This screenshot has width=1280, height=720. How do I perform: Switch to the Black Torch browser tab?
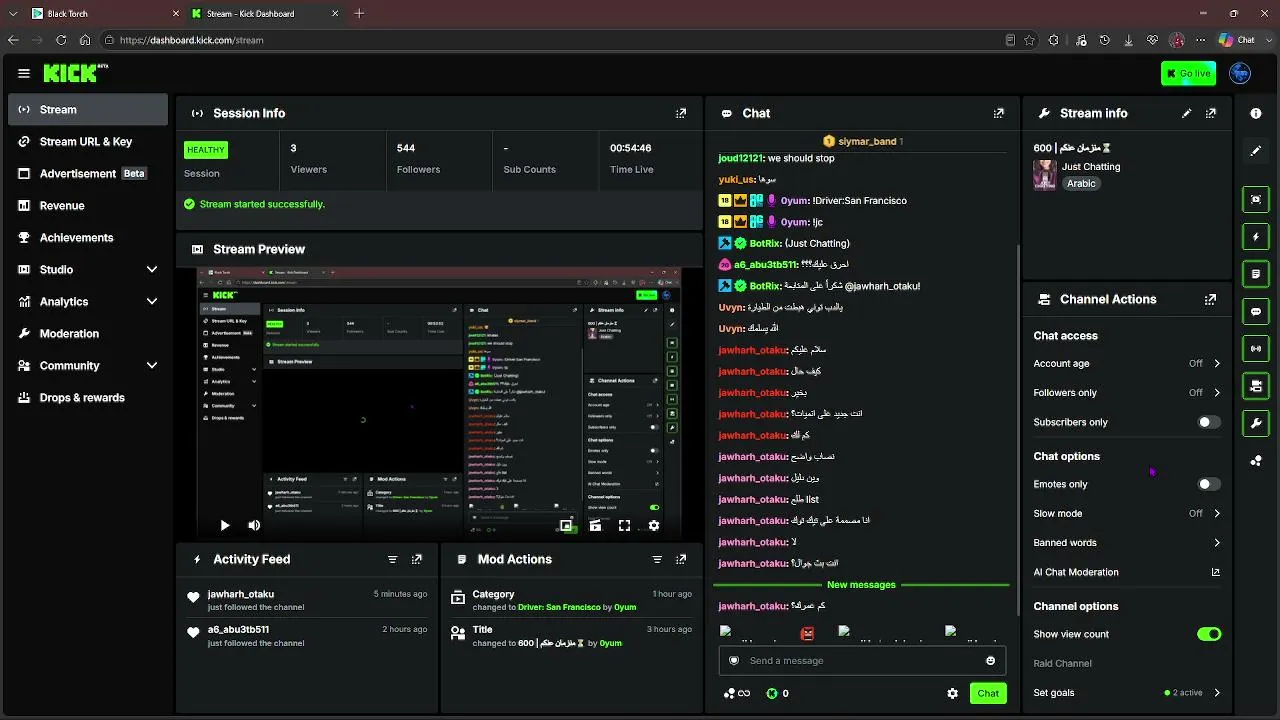click(105, 14)
